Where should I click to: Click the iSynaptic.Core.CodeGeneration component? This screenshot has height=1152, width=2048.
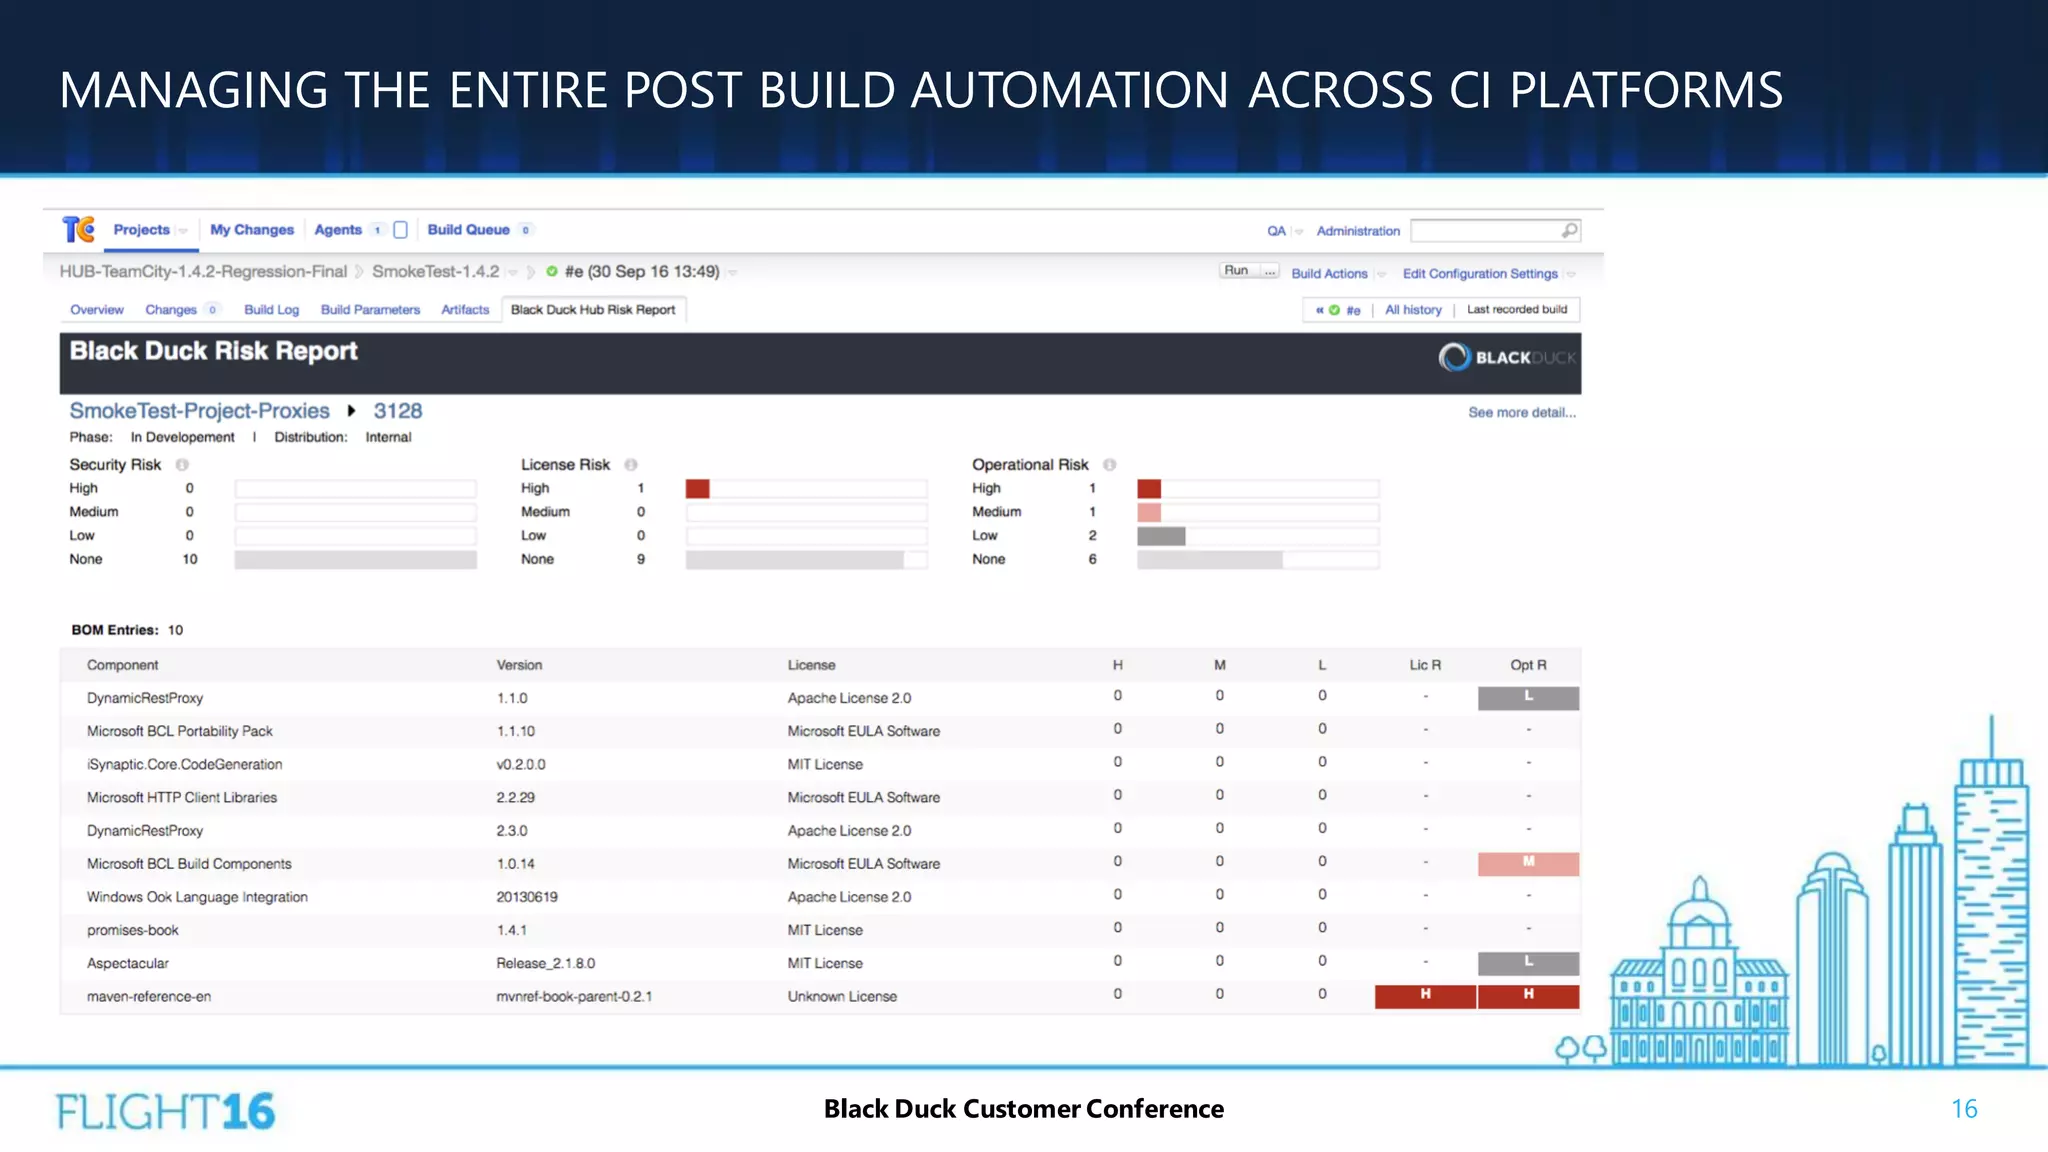click(x=185, y=765)
